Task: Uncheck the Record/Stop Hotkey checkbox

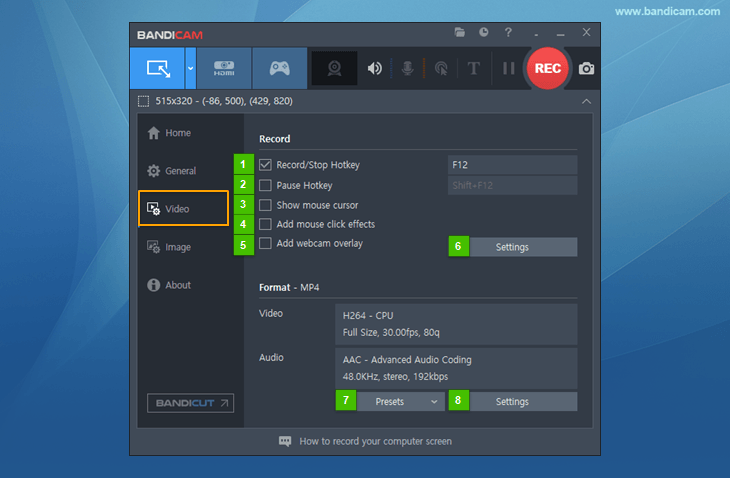Action: tap(265, 165)
